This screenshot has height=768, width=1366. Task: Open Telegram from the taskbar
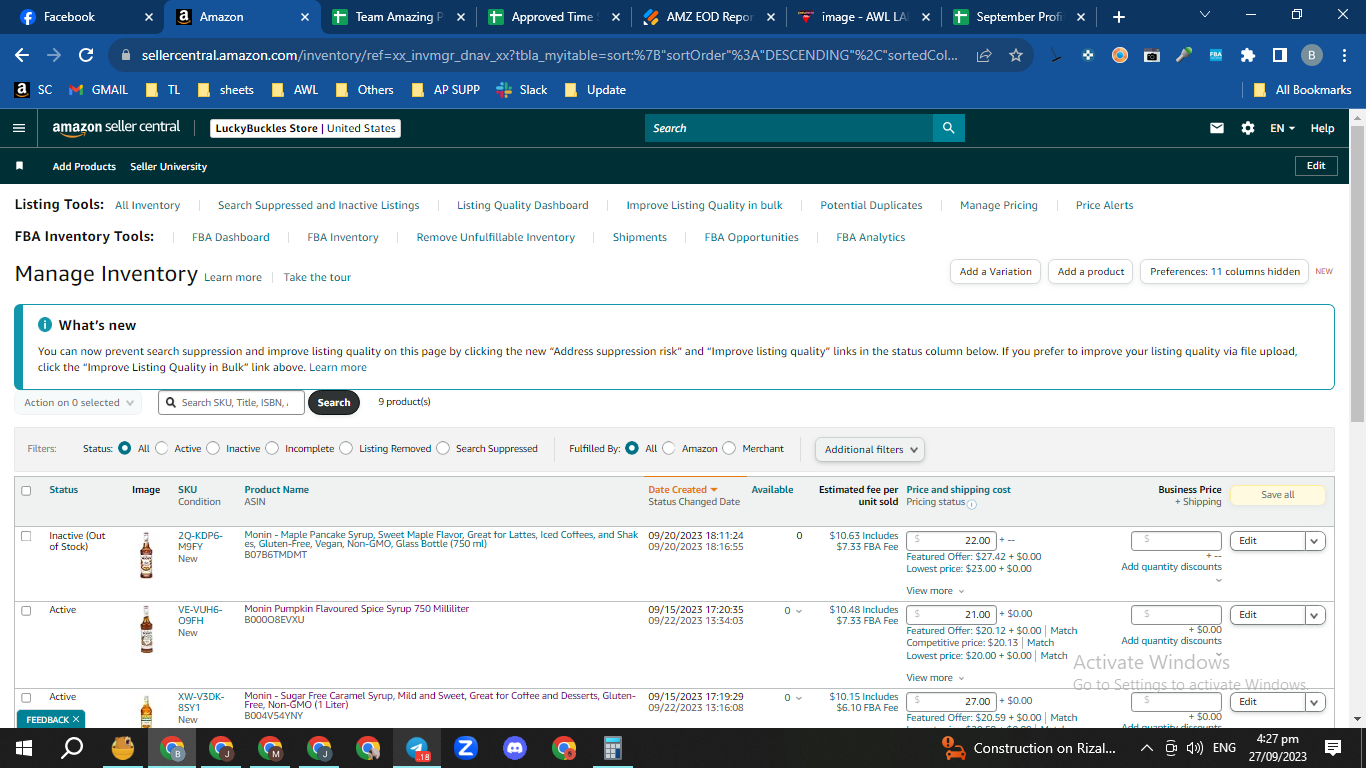coord(417,748)
